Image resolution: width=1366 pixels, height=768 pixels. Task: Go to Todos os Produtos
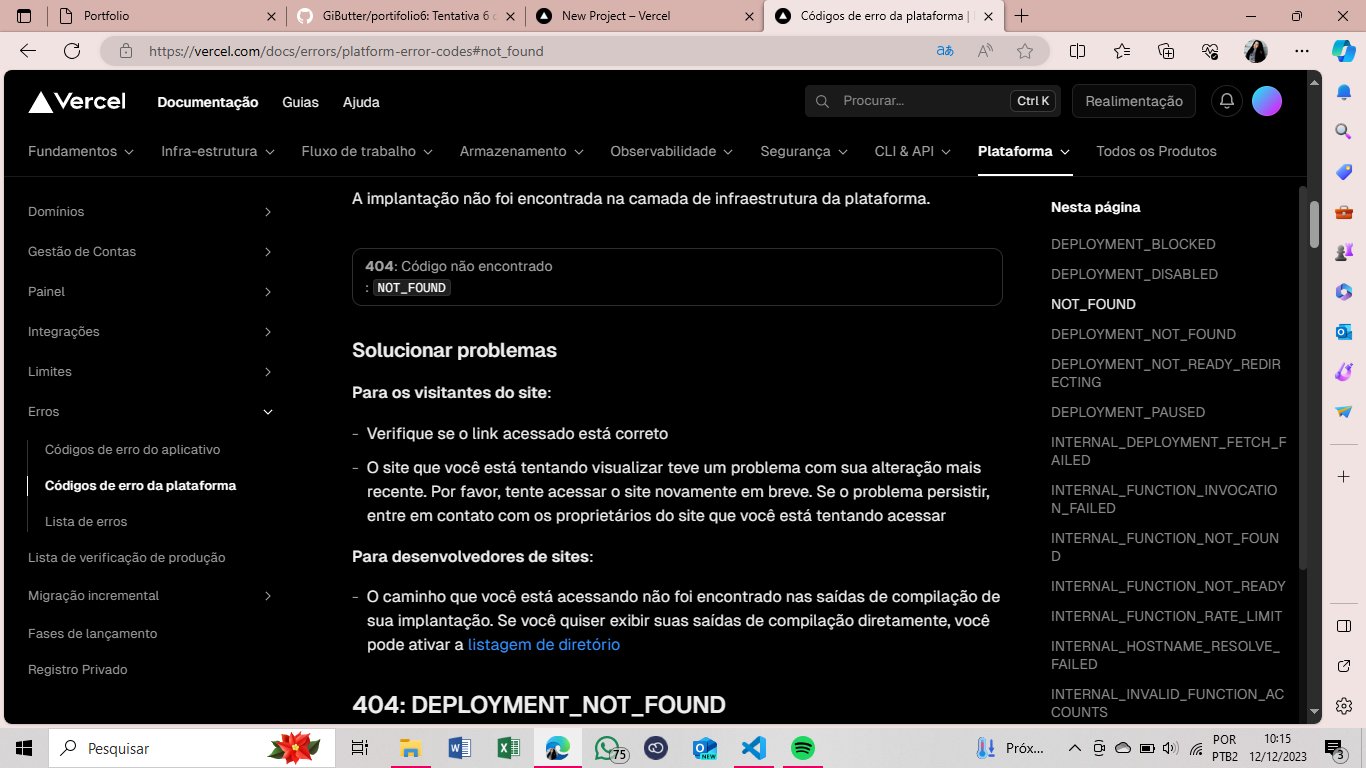pyautogui.click(x=1156, y=151)
